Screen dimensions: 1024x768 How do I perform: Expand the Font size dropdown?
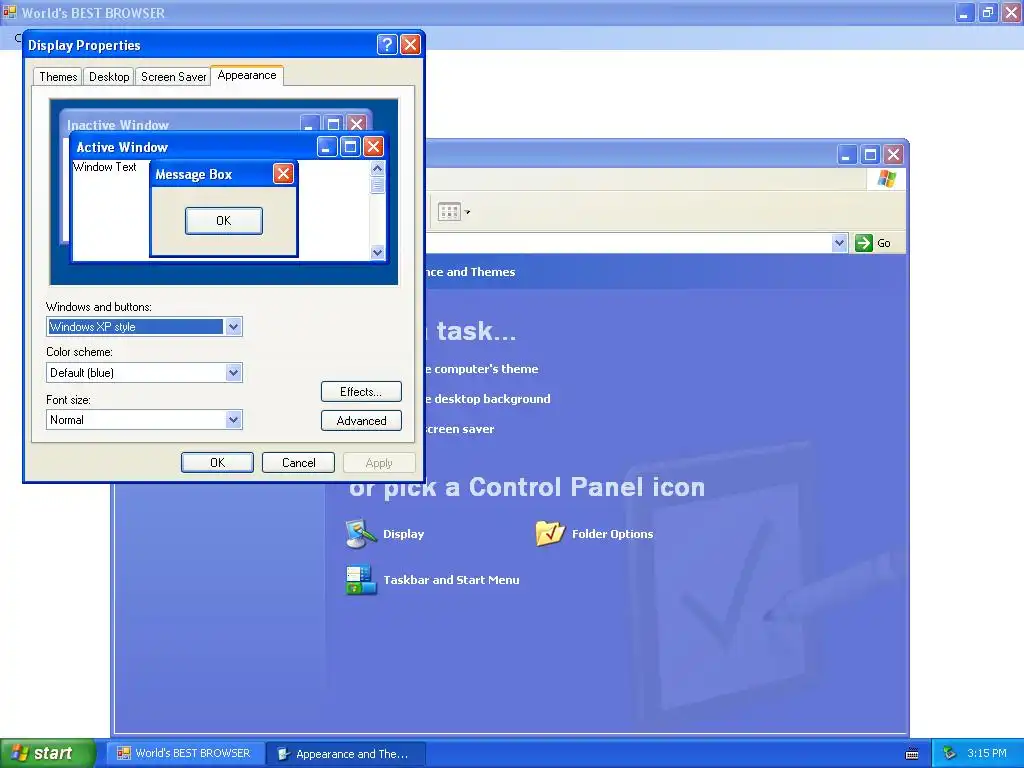tap(233, 419)
